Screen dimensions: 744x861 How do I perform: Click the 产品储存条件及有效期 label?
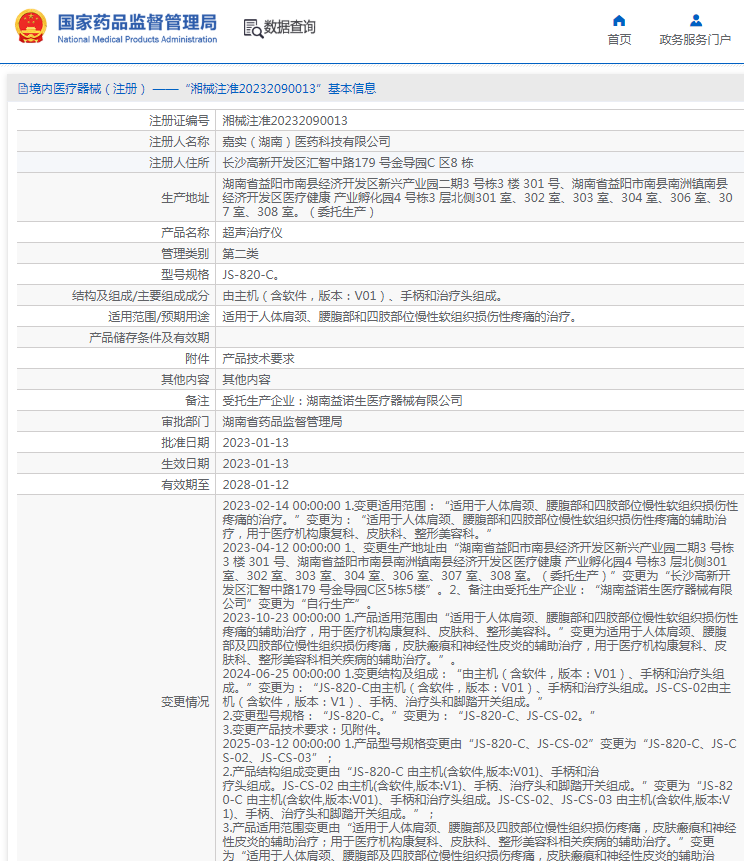click(x=149, y=338)
